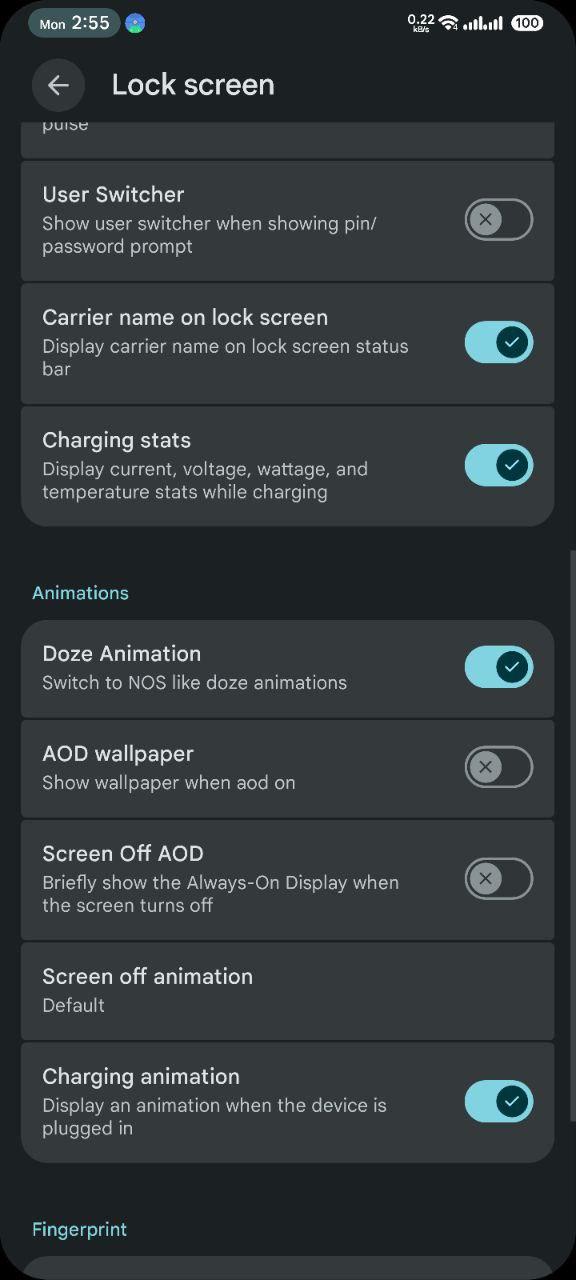The height and width of the screenshot is (1280, 576).
Task: Tap the back arrow icon
Action: click(x=58, y=85)
